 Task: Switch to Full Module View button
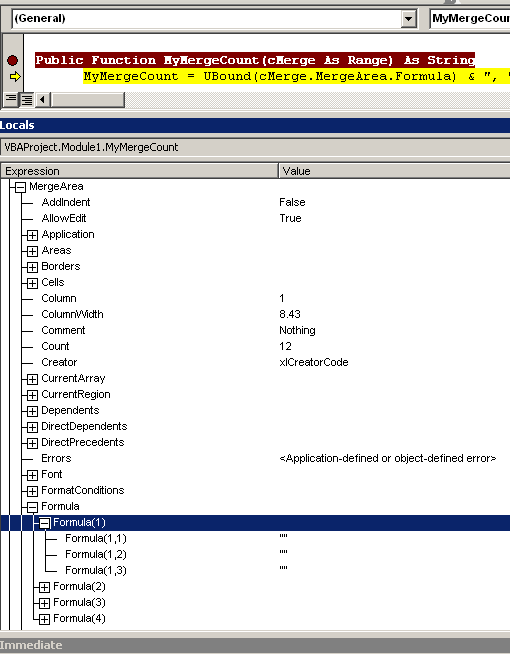click(x=27, y=100)
